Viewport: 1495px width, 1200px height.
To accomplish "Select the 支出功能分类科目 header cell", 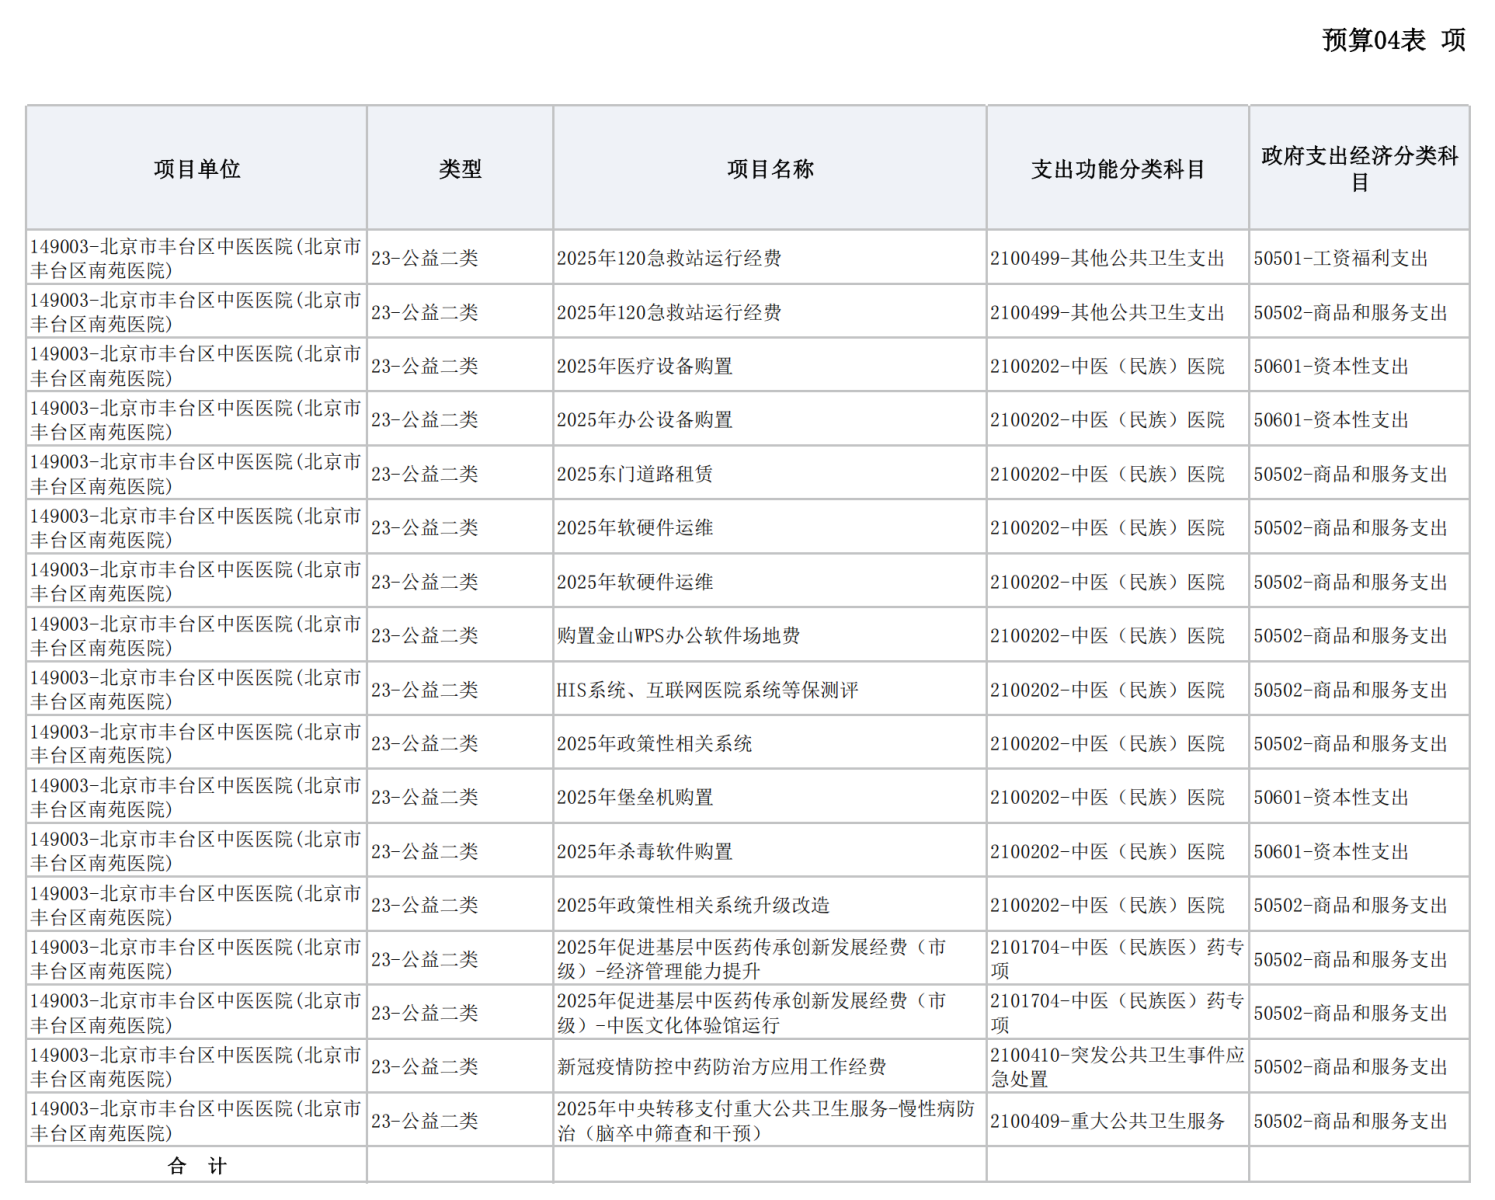I will tap(1117, 169).
